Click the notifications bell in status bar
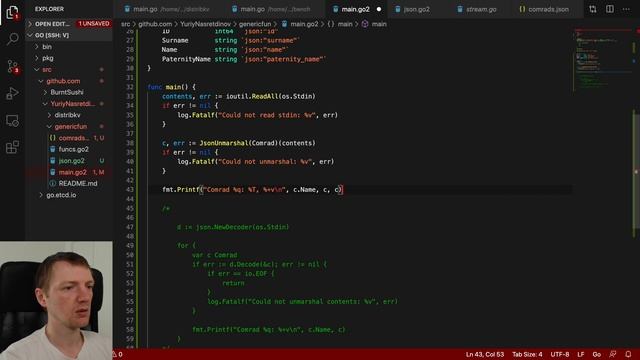 click(x=628, y=354)
